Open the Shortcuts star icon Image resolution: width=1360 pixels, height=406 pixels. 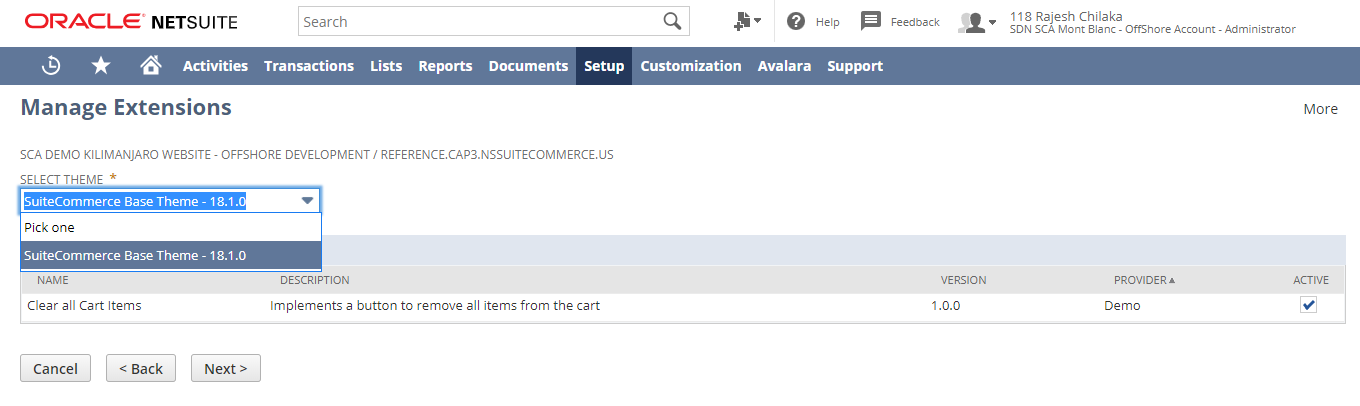101,66
